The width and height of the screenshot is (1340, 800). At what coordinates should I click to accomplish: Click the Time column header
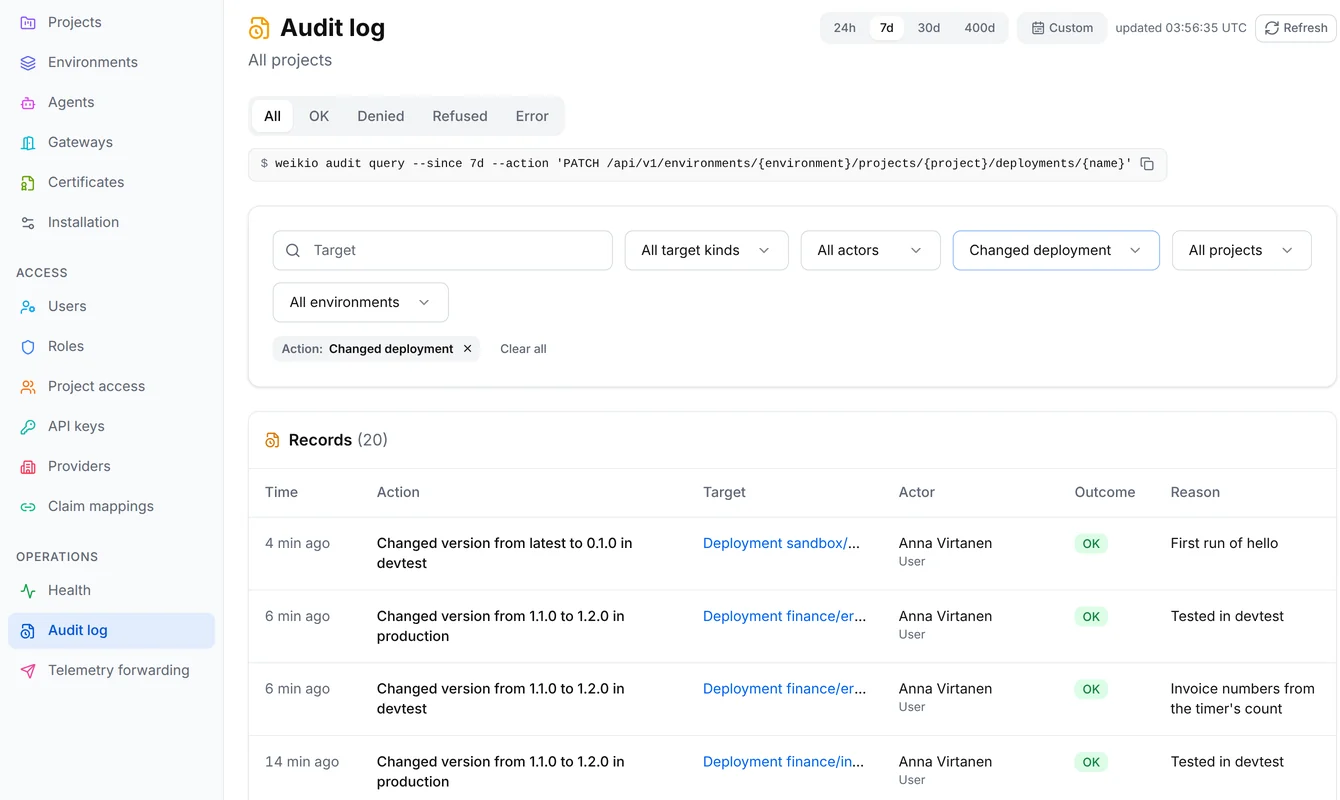(282, 492)
